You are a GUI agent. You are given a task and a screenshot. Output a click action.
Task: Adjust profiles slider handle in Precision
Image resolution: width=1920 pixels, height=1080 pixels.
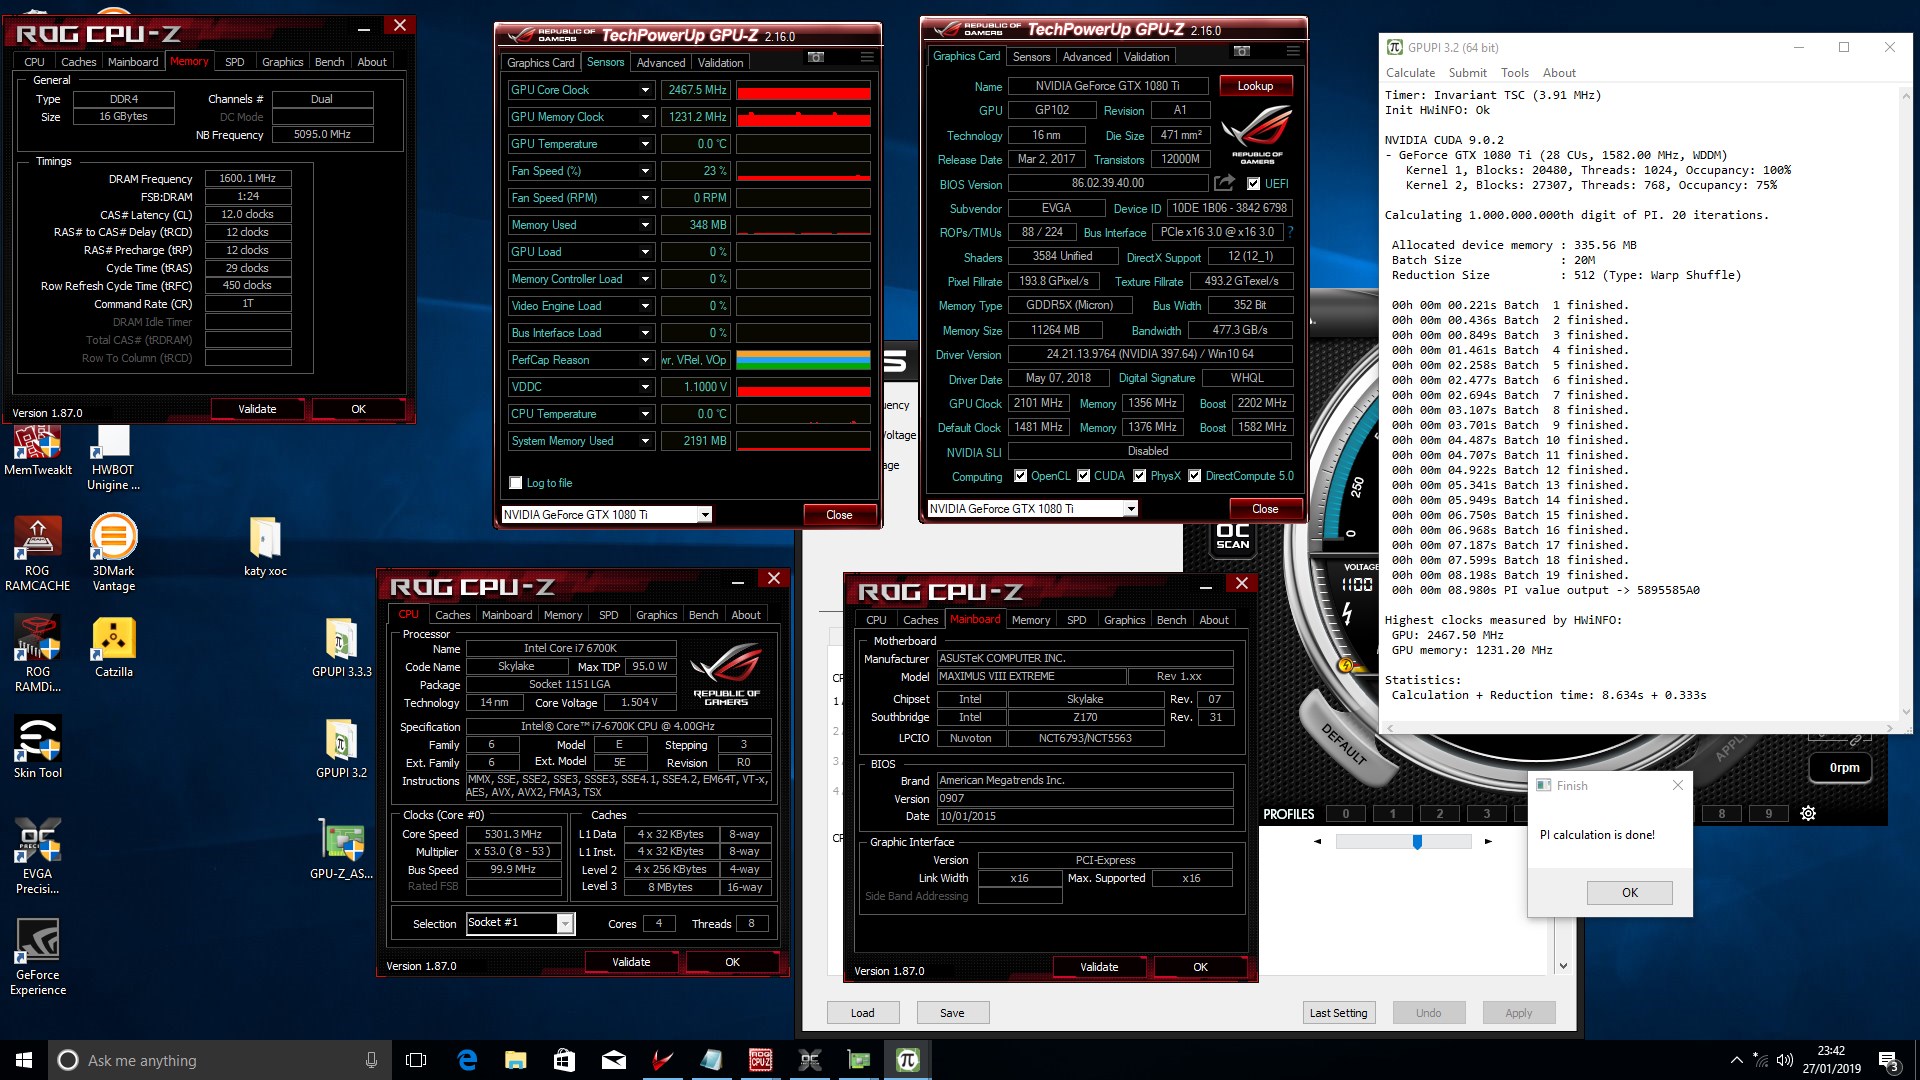click(1417, 842)
